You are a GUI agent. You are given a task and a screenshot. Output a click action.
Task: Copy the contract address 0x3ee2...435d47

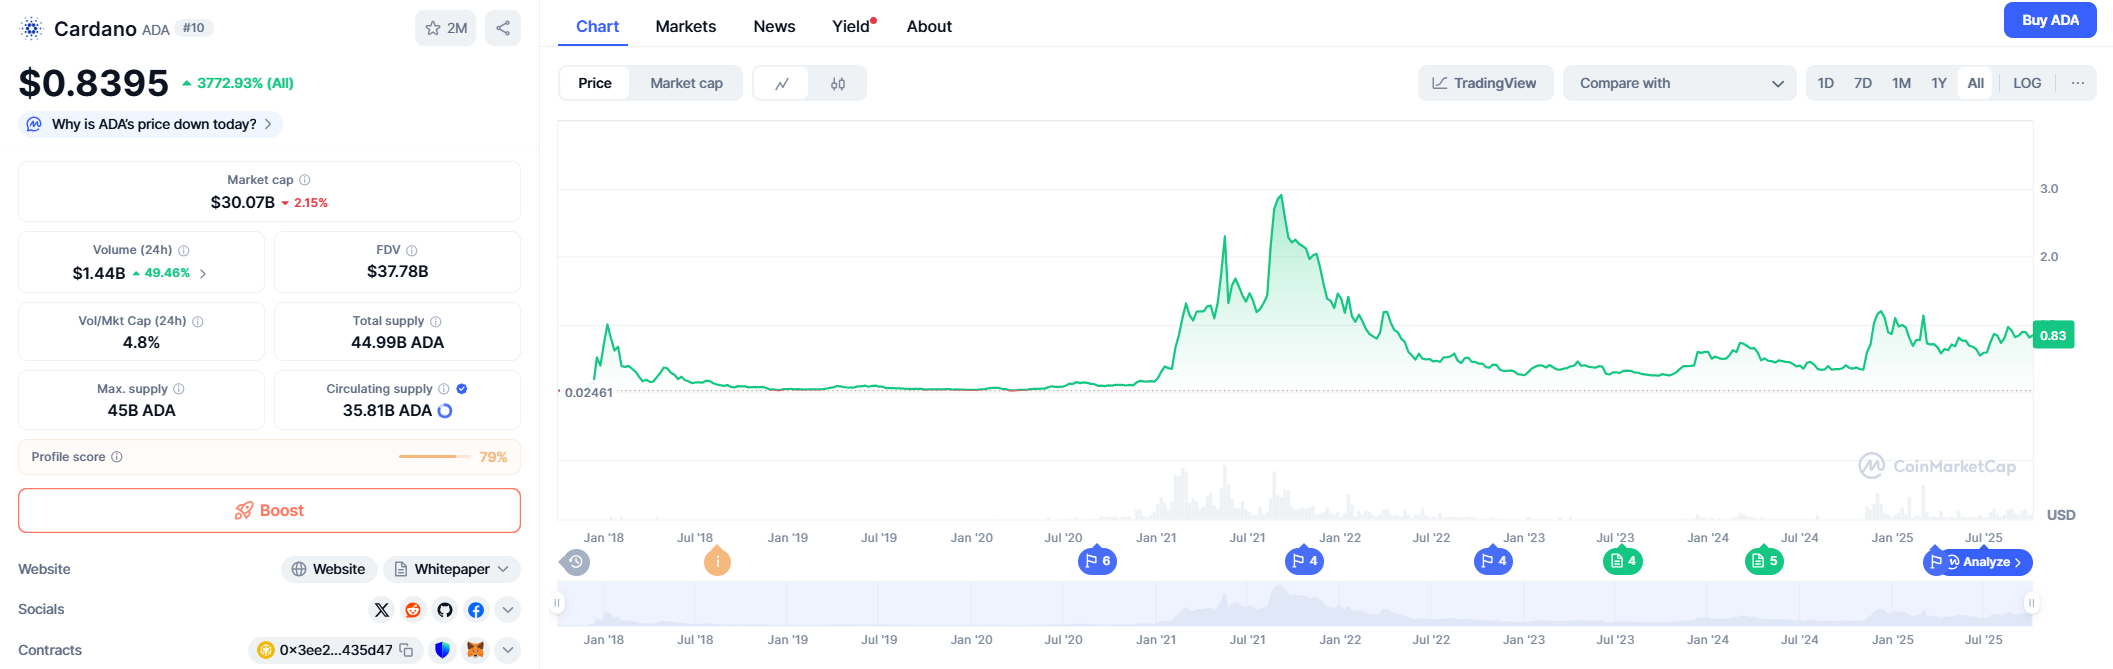[406, 650]
